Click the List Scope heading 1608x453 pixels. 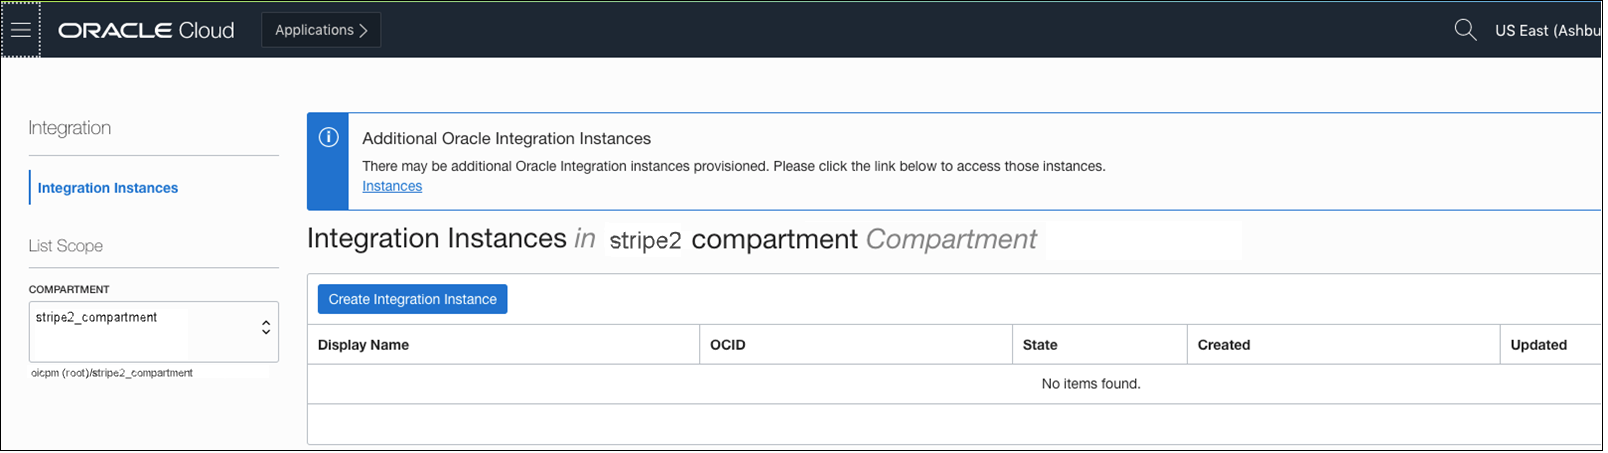coord(66,246)
